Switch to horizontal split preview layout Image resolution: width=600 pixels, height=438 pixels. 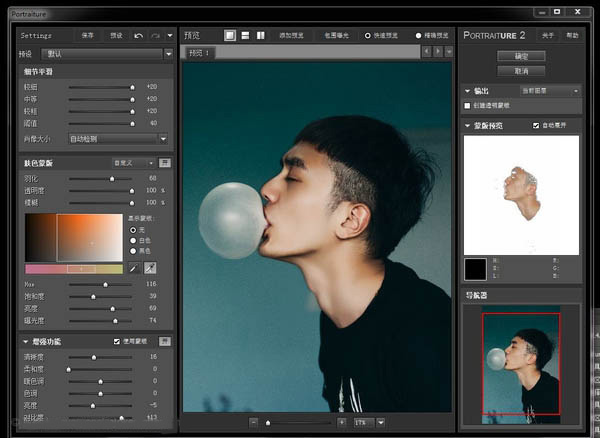(x=245, y=35)
